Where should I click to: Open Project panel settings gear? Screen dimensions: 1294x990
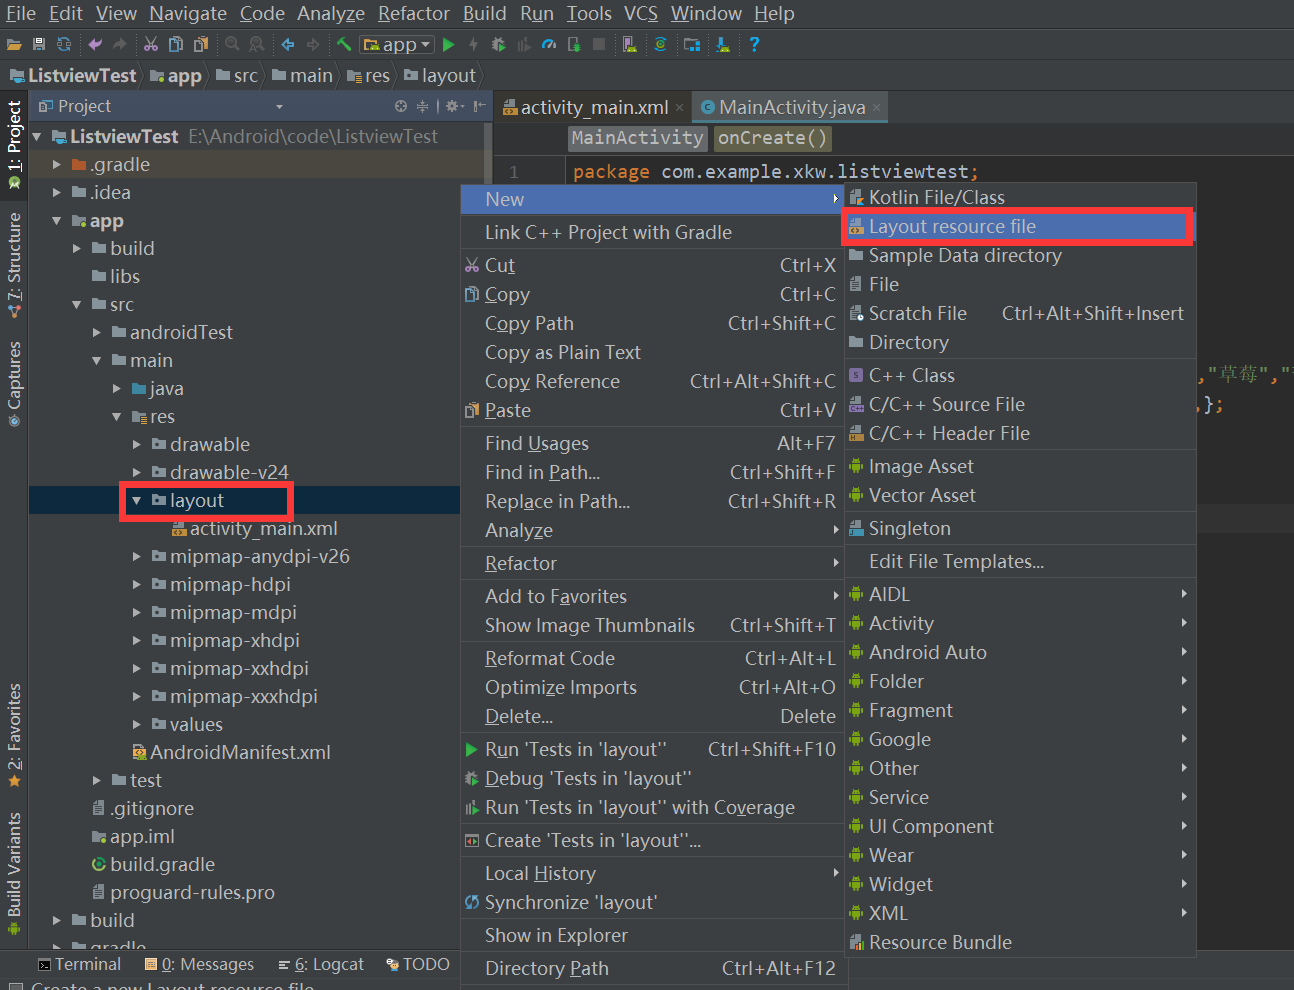coord(453,106)
